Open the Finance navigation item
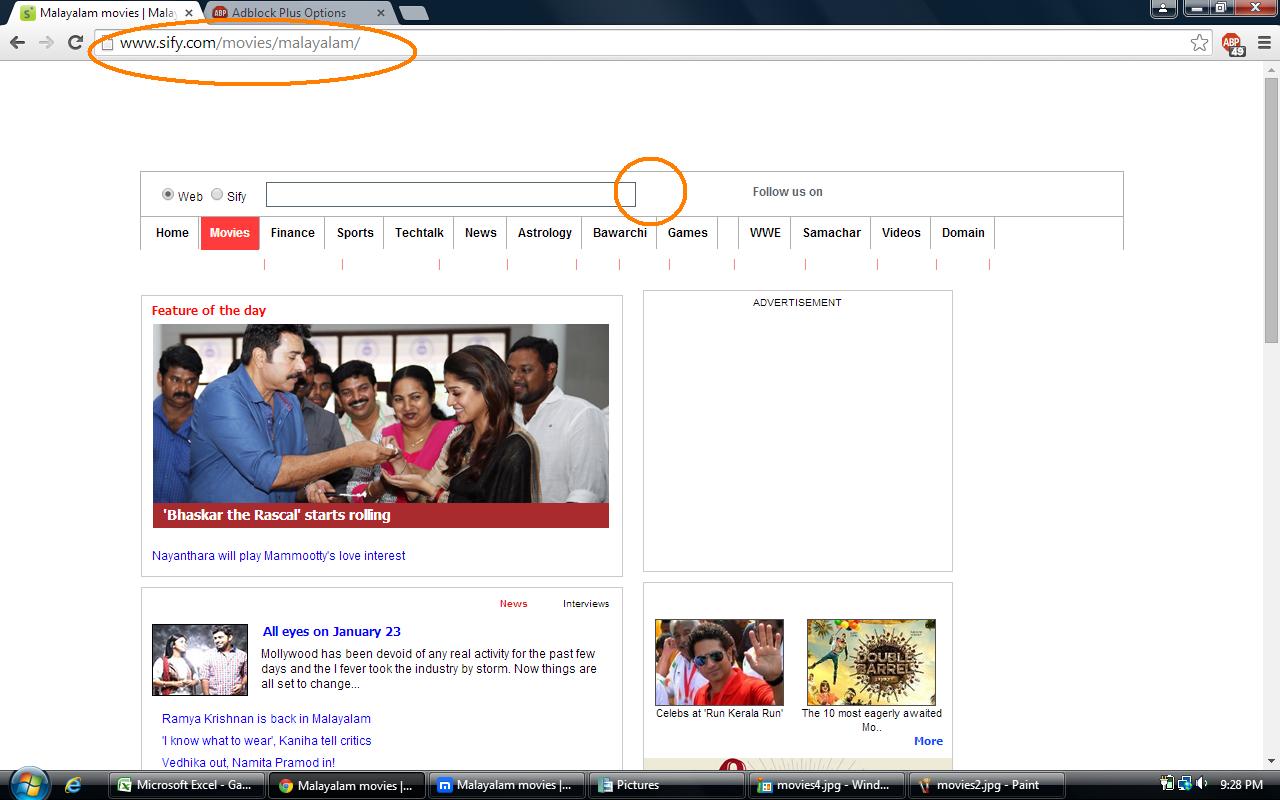1280x800 pixels. [x=293, y=233]
